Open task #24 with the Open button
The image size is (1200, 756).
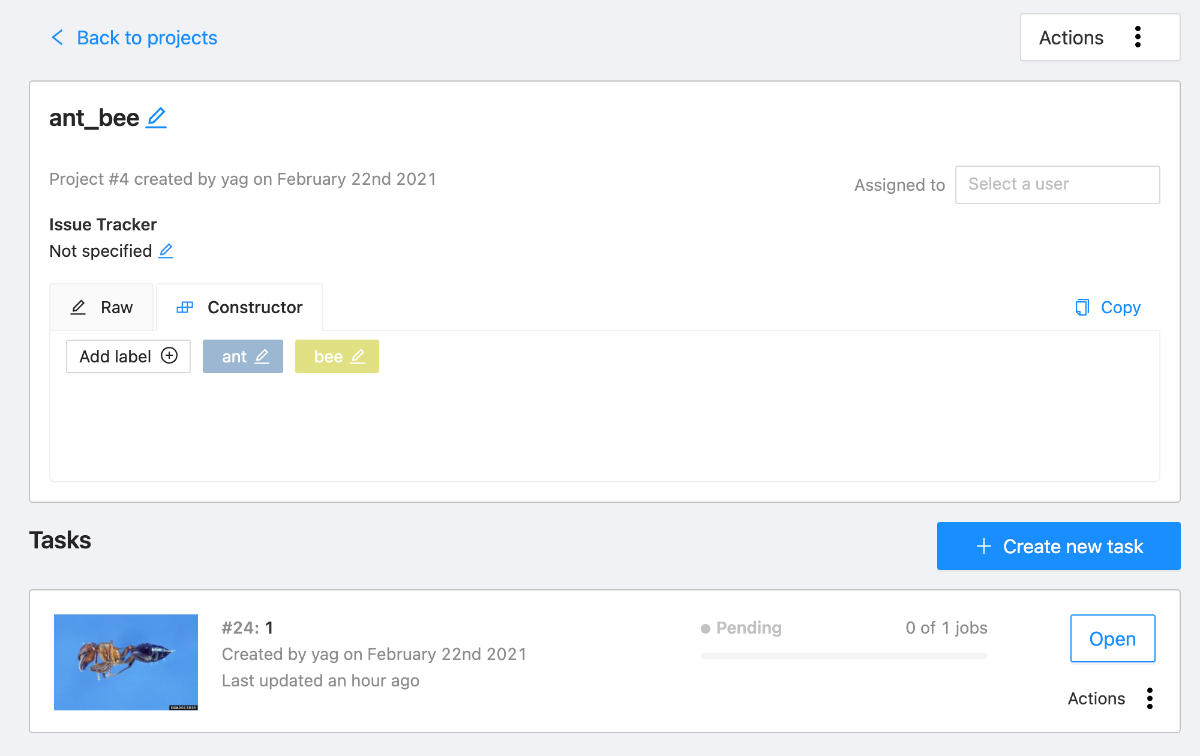click(1112, 639)
